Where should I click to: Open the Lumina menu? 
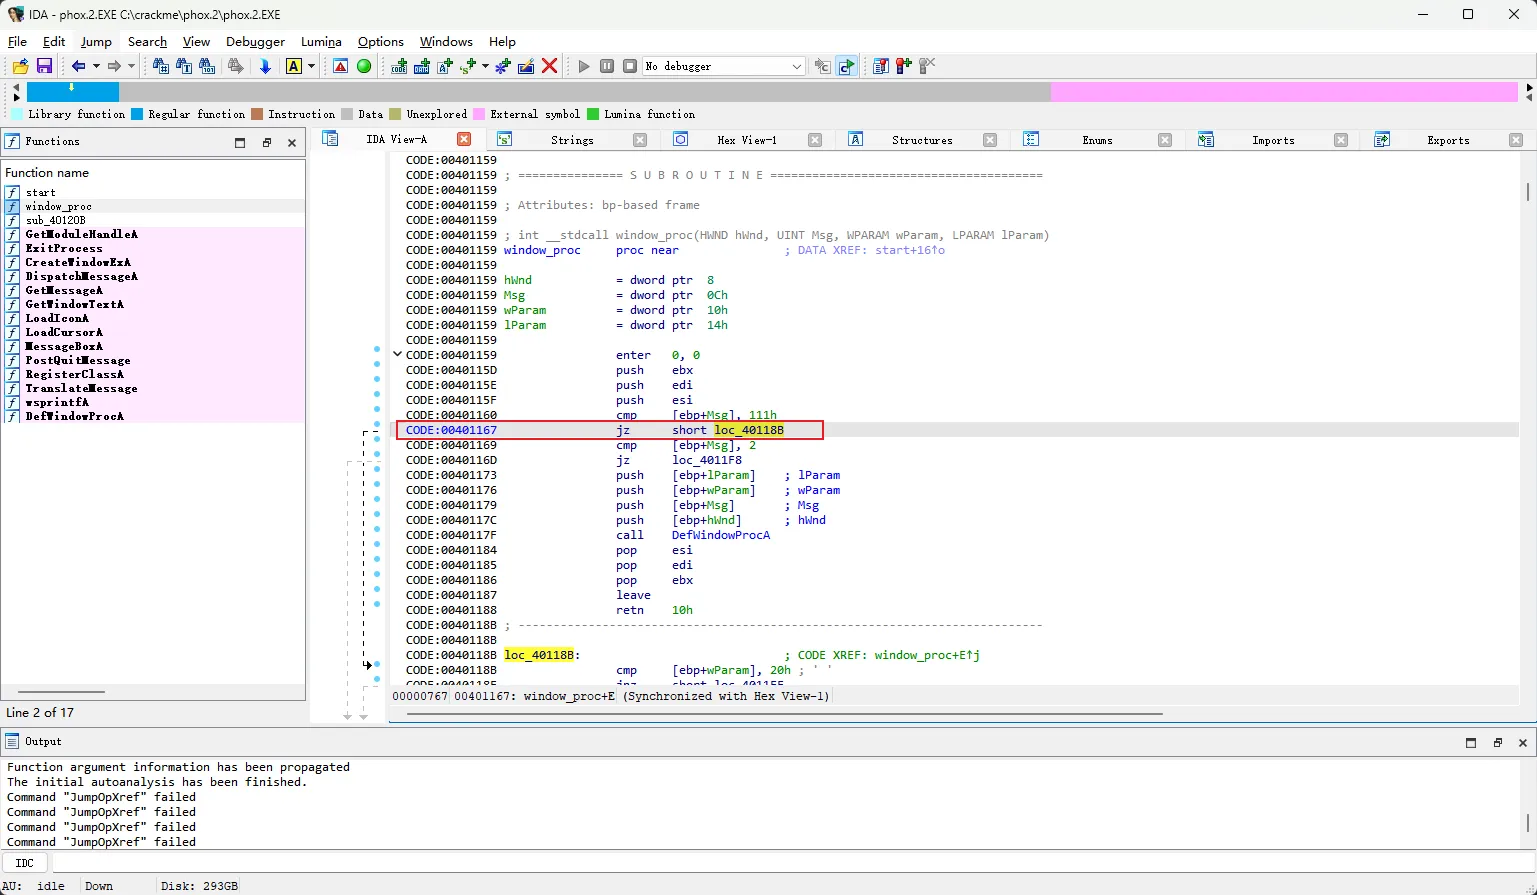[321, 41]
